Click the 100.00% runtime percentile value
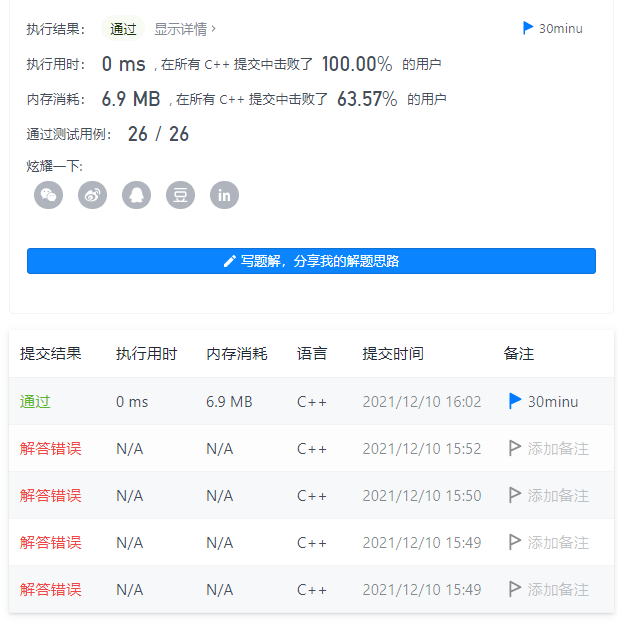 click(x=357, y=64)
